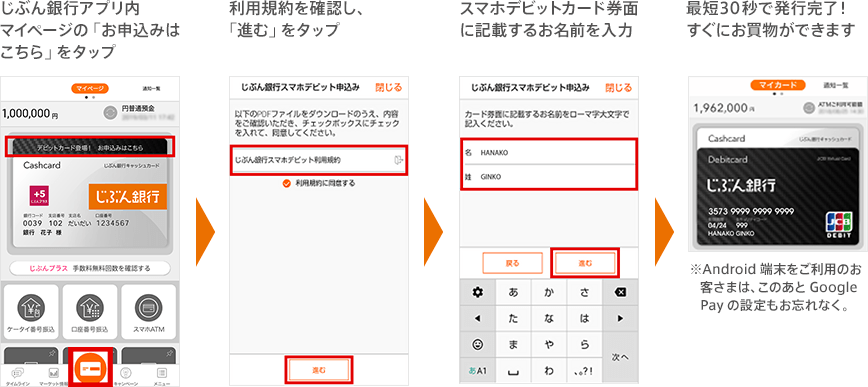Tap the backspace key on the keyboard
Screen dimensions: 868x387
point(621,292)
